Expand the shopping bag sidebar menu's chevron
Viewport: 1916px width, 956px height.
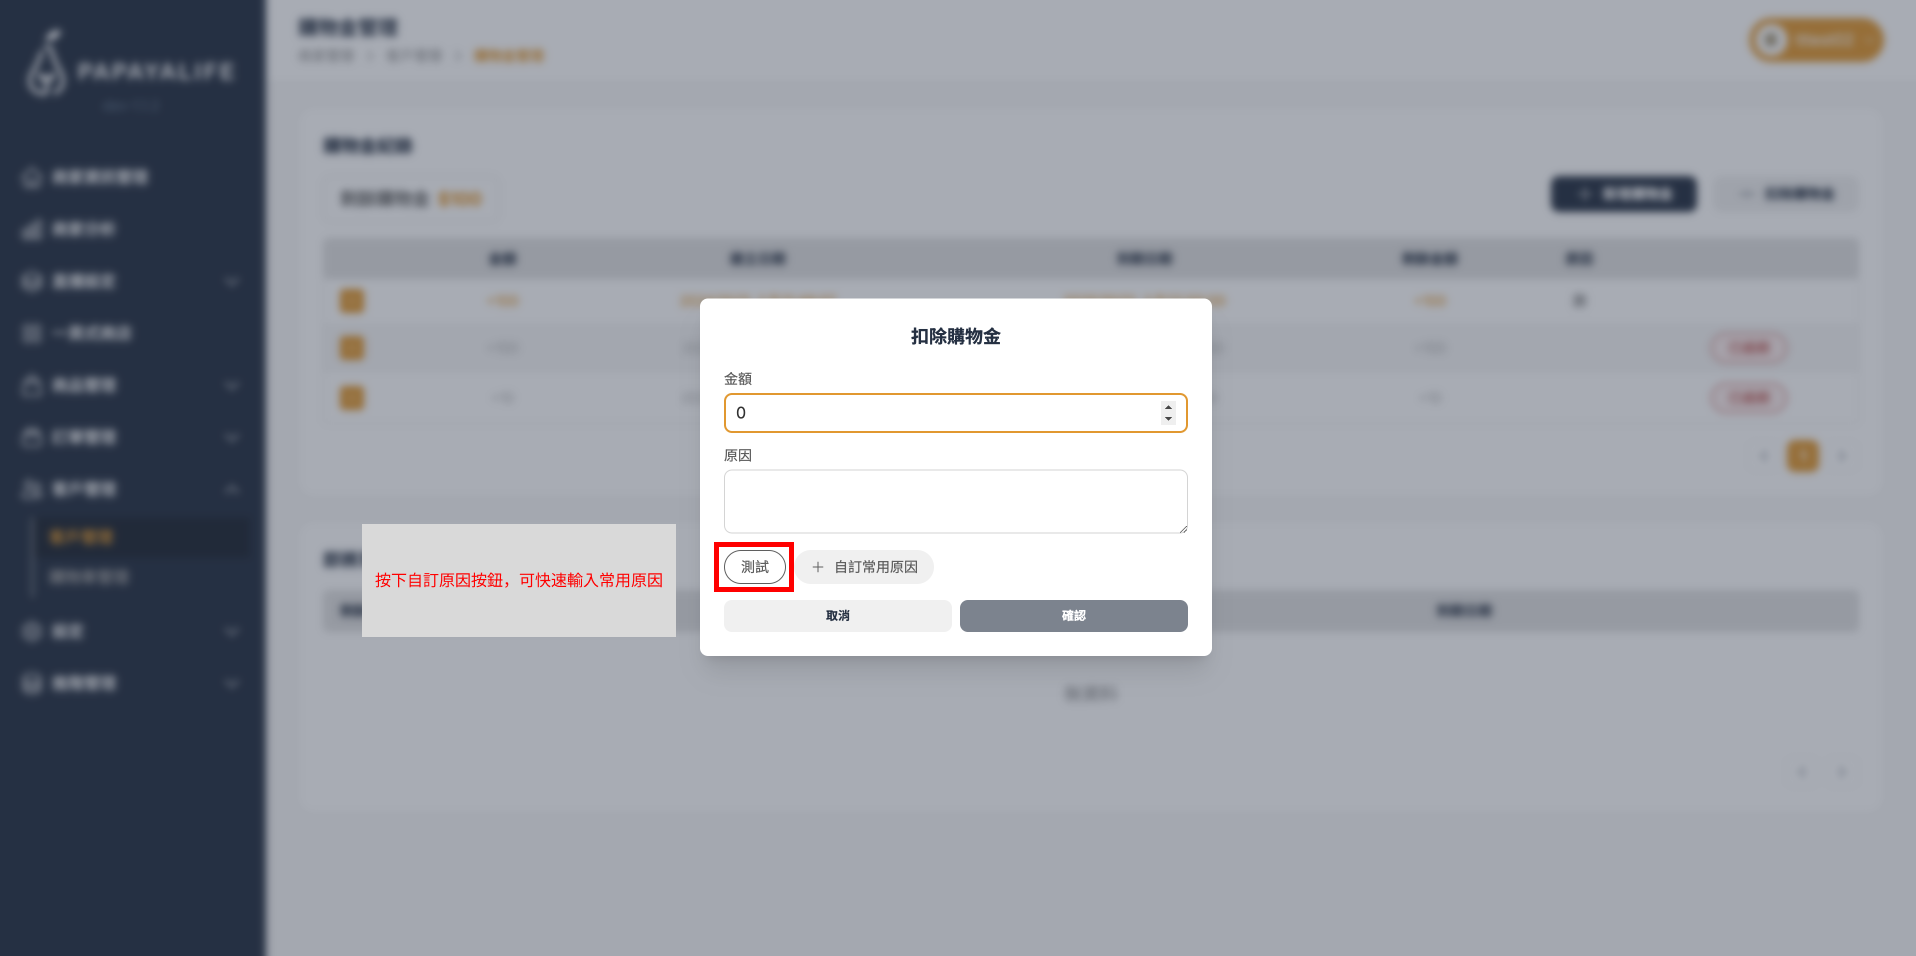tap(232, 386)
